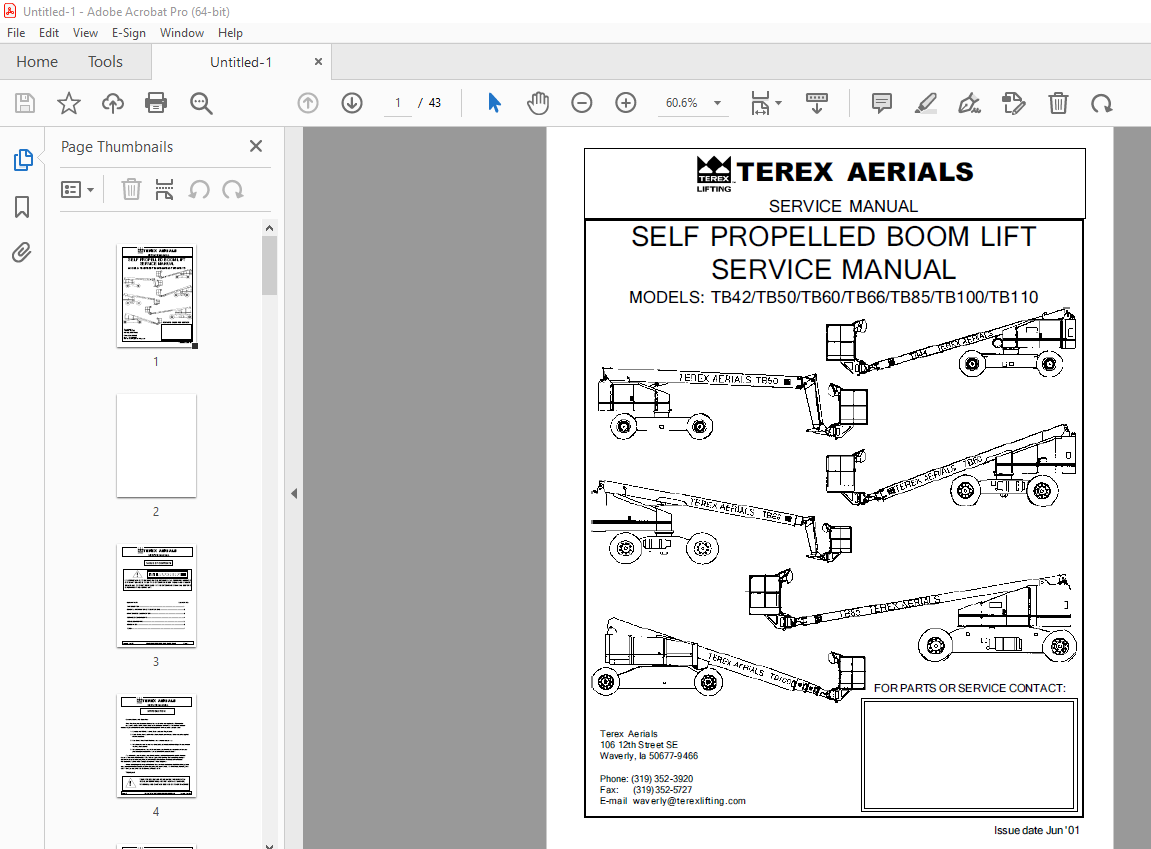Screen dimensions: 1151x849
Task: Open the Find text magnifier tool
Action: pos(201,103)
